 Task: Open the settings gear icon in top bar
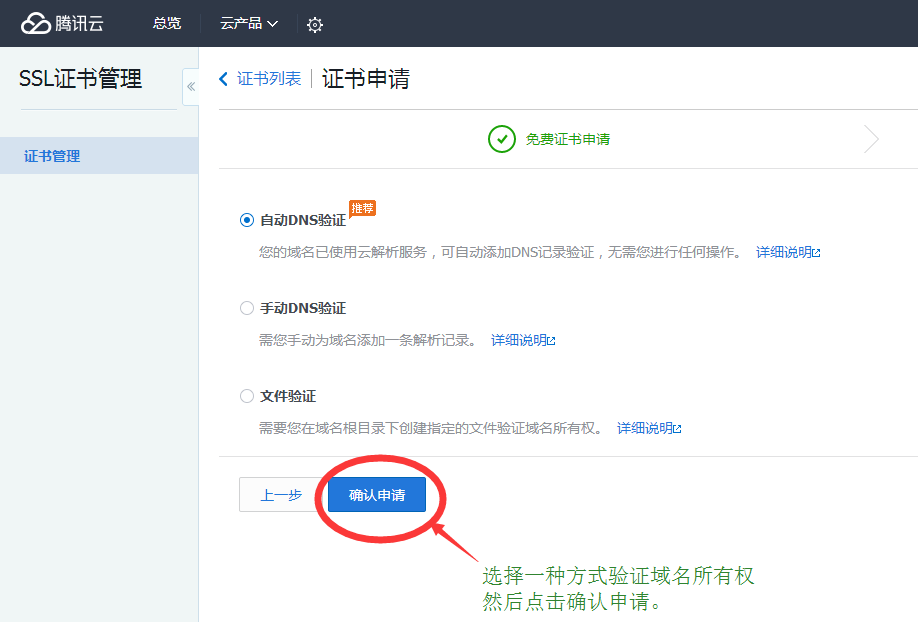click(x=315, y=25)
